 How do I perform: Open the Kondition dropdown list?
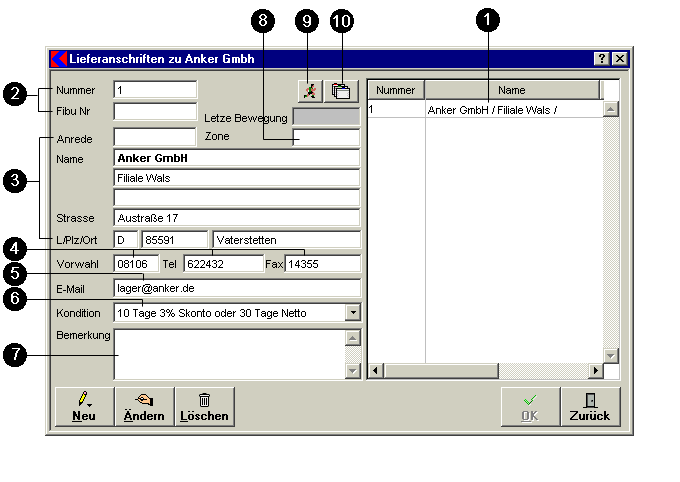[x=351, y=313]
